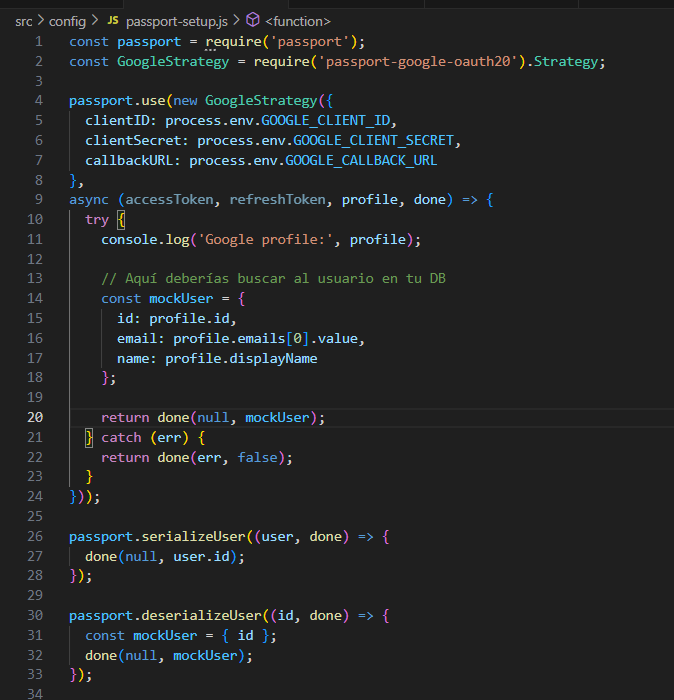Click 'Google profile:' string on line 11
Screen dimensions: 674x700
coord(266,240)
